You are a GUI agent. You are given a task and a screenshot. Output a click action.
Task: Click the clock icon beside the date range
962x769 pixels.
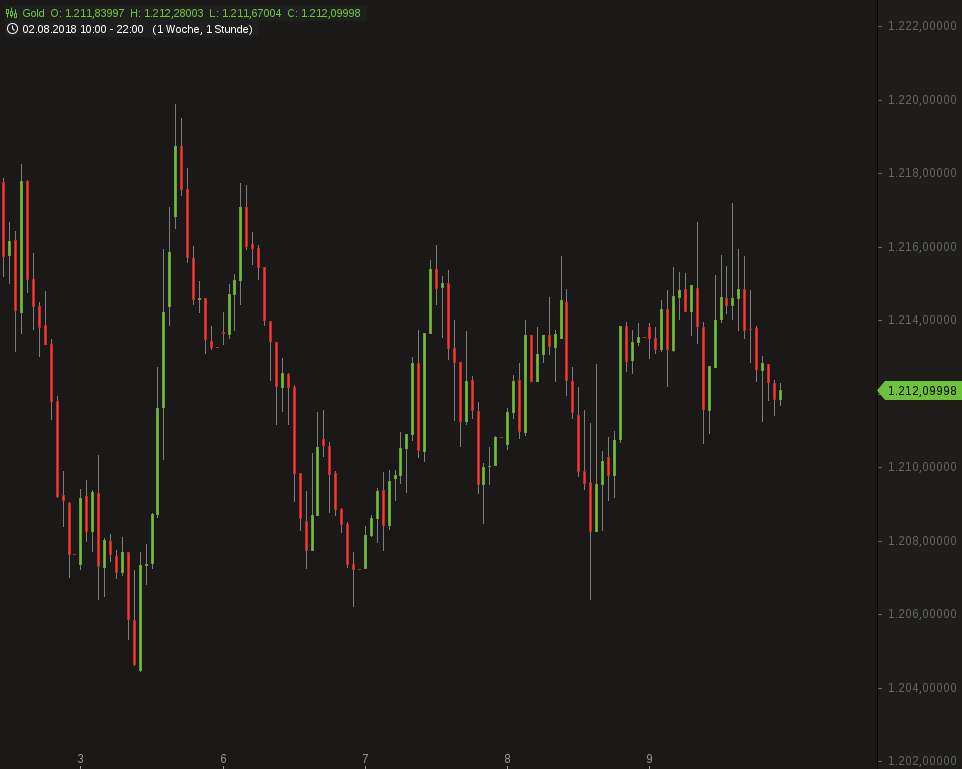click(12, 29)
